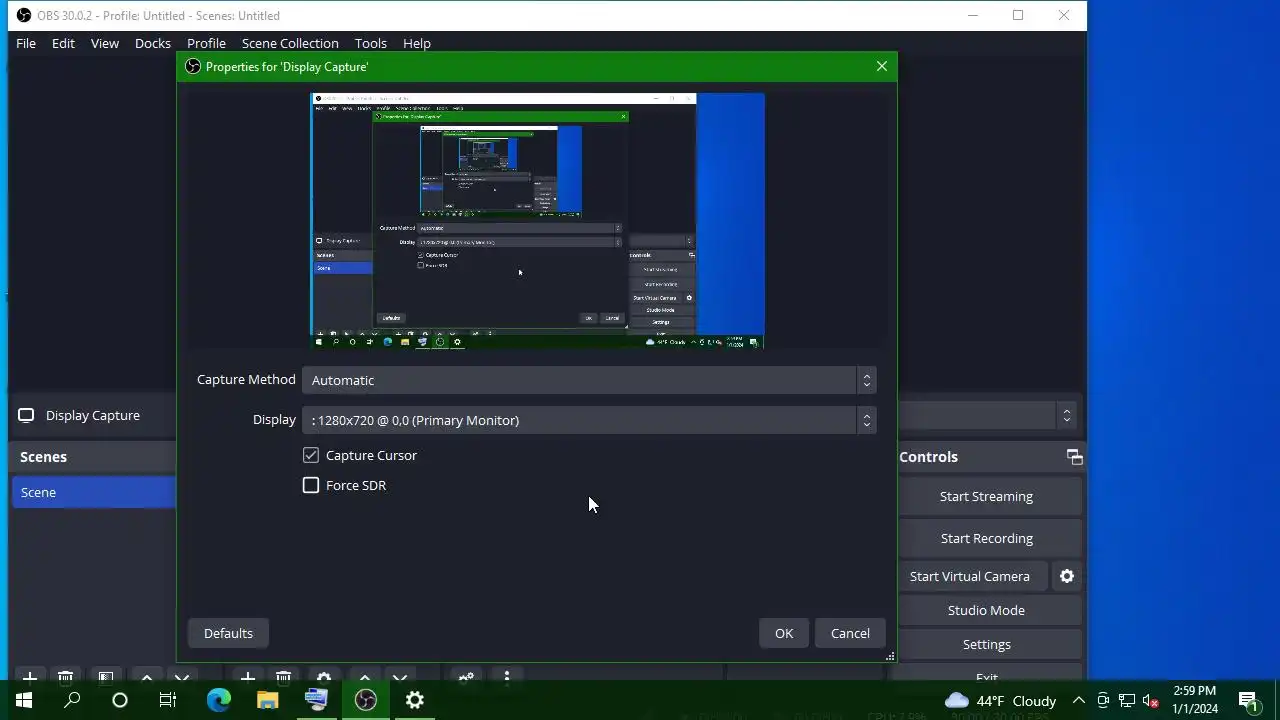This screenshot has height=720, width=1280.
Task: Open the Capture Method dropdown
Action: pos(589,380)
